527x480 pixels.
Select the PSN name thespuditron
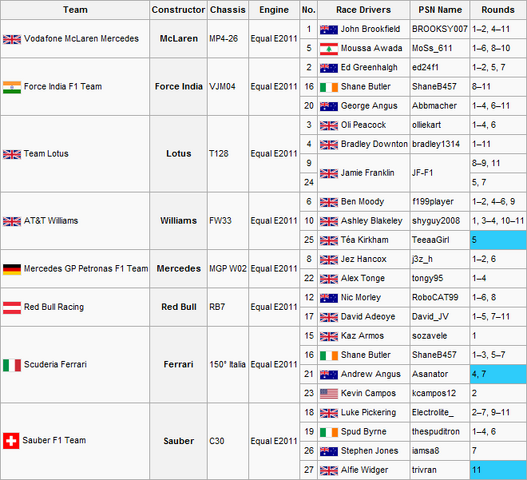tap(436, 432)
